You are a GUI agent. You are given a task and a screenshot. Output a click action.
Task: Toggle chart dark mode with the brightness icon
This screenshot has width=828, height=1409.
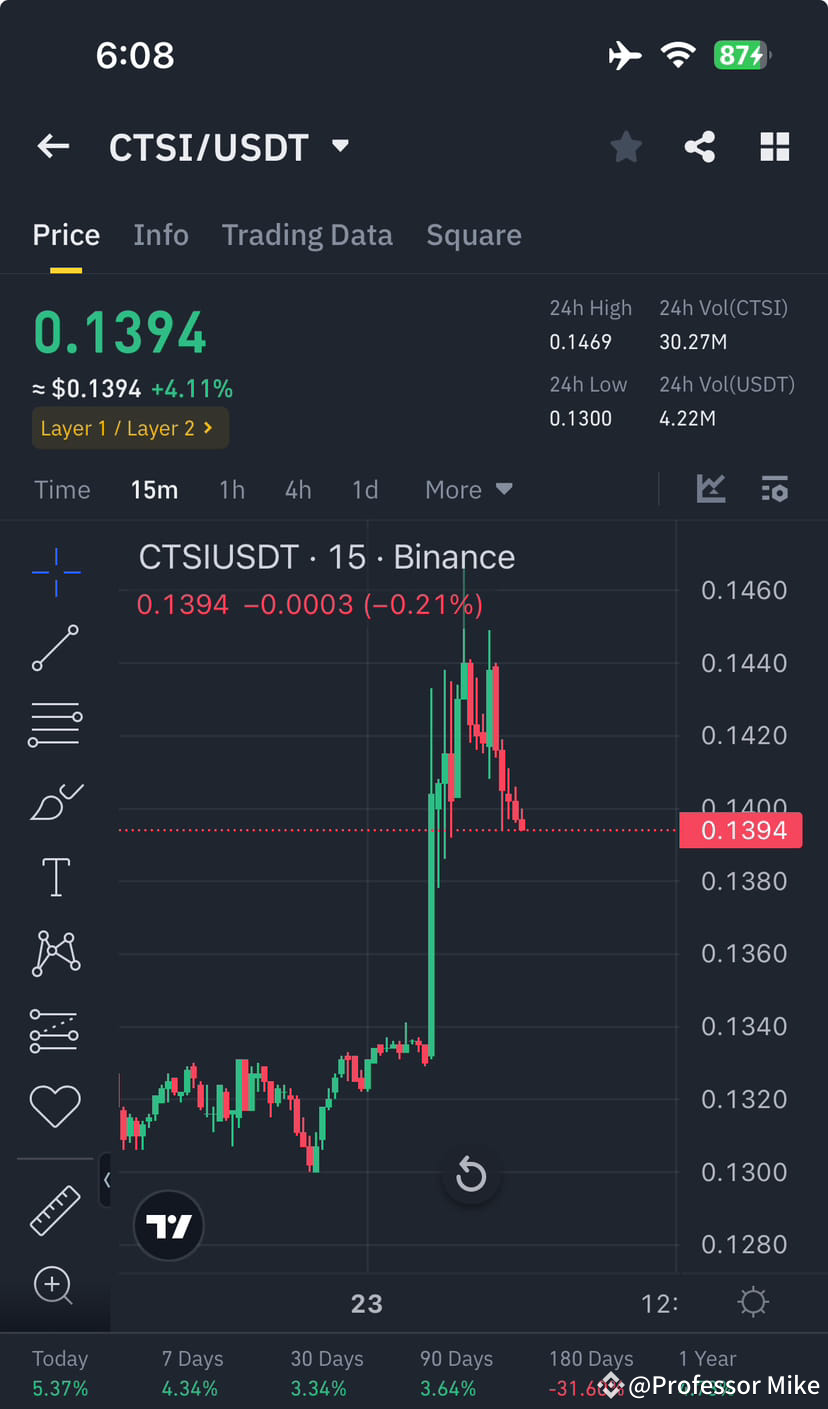pos(753,1301)
